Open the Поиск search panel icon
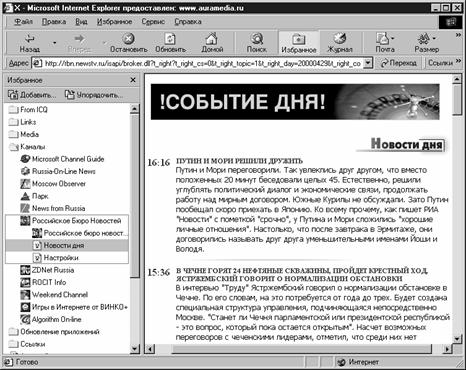This screenshot has width=466, height=370. (x=257, y=39)
